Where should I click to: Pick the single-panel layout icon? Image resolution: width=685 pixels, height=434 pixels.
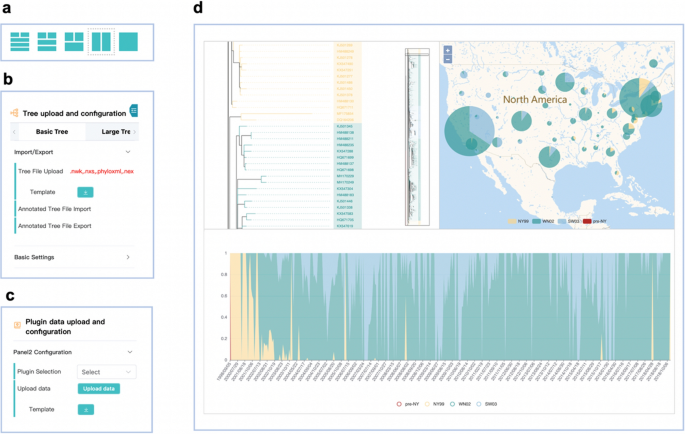click(128, 41)
